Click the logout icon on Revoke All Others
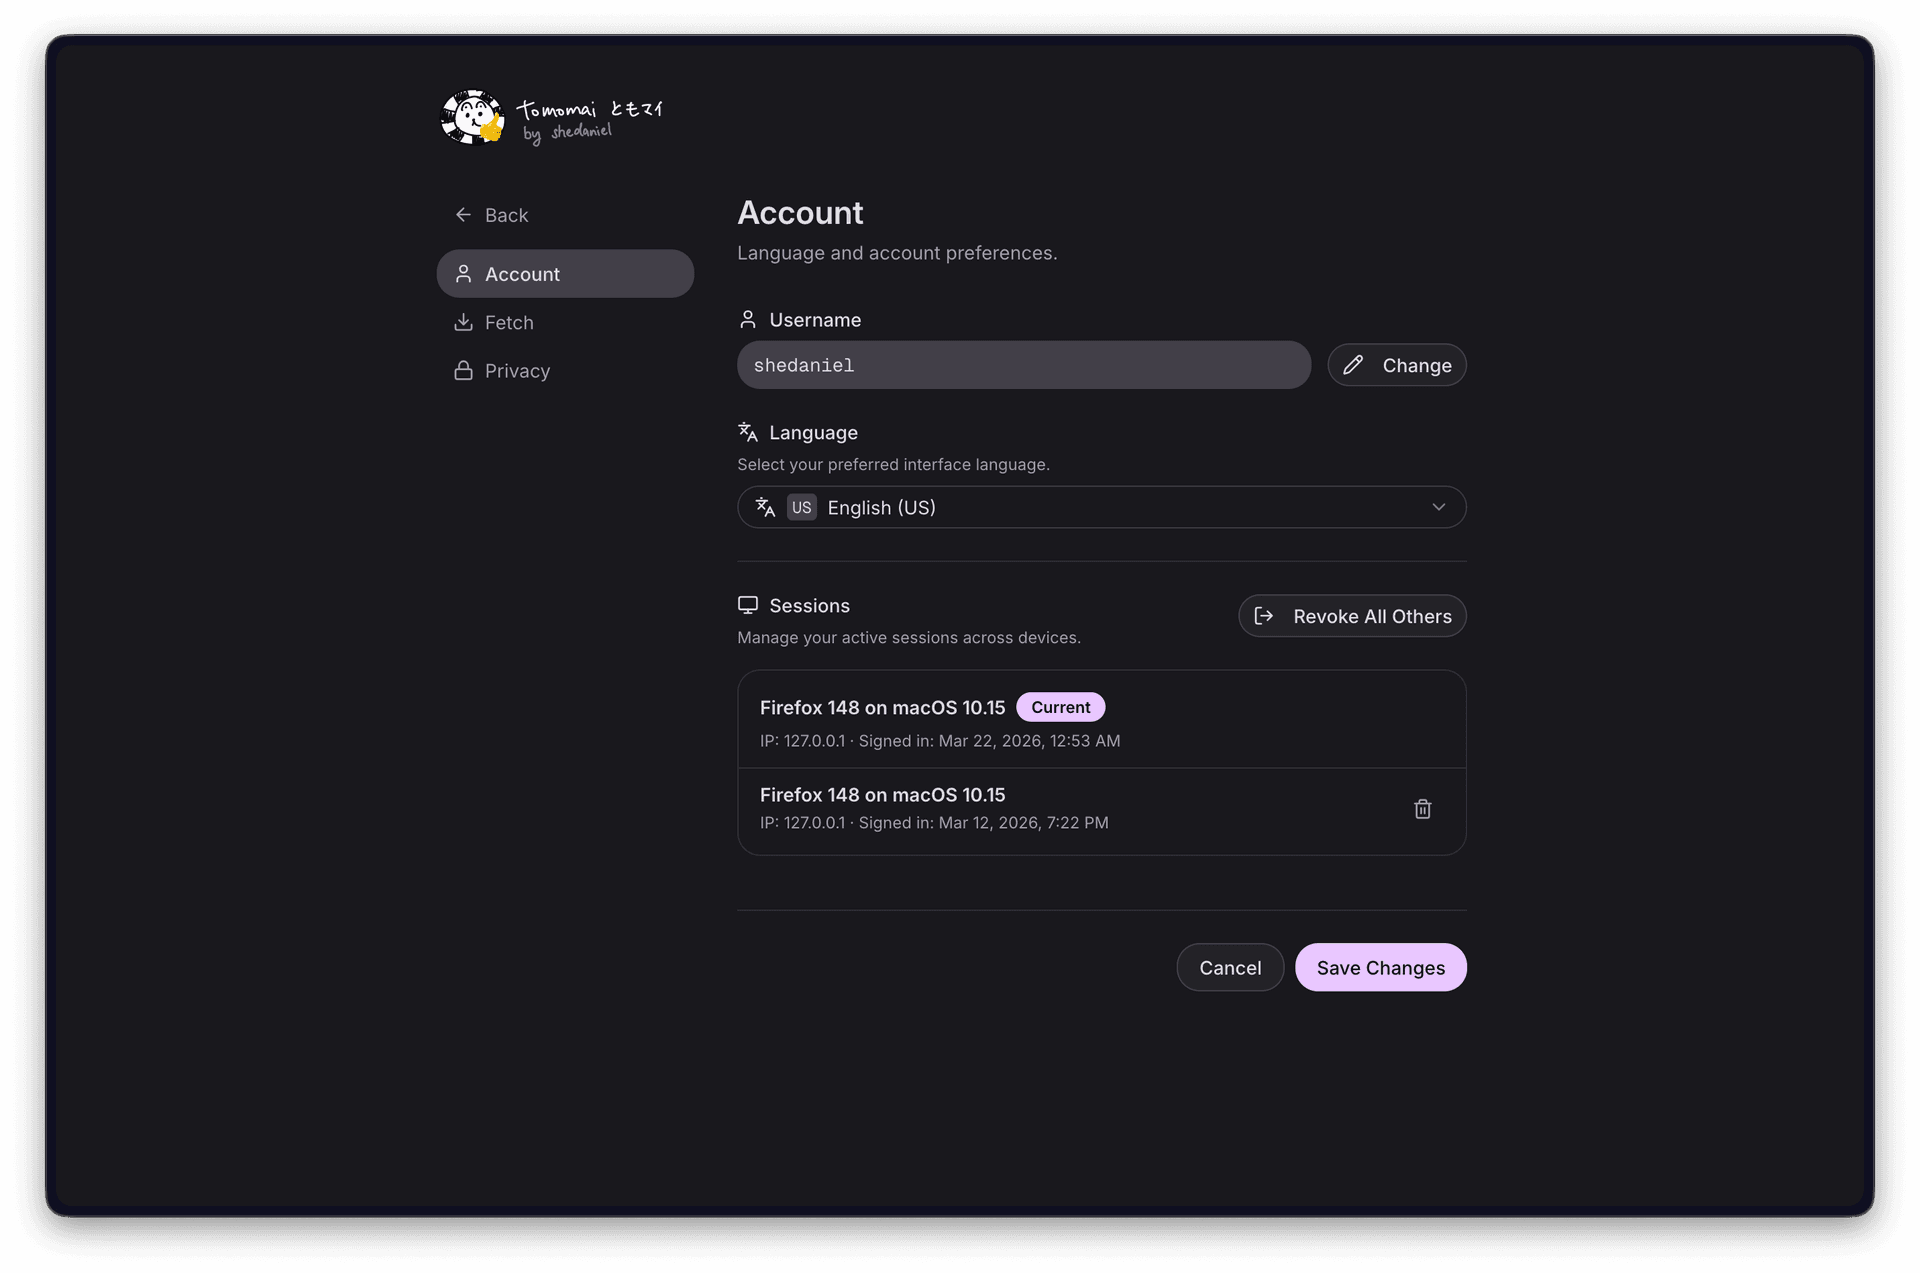 [x=1264, y=616]
